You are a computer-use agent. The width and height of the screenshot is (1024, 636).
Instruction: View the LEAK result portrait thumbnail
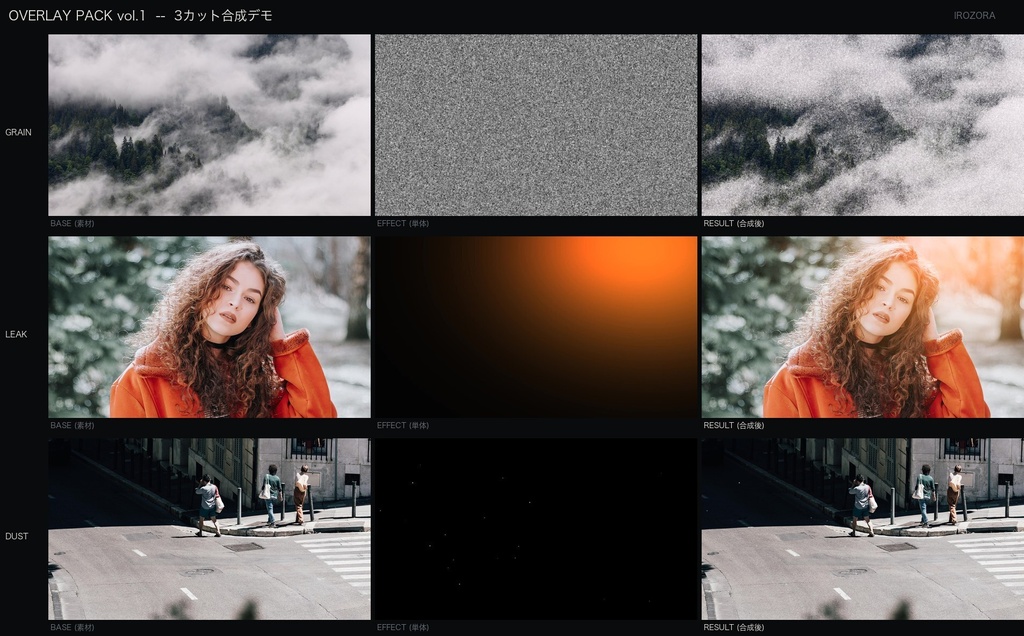[863, 326]
